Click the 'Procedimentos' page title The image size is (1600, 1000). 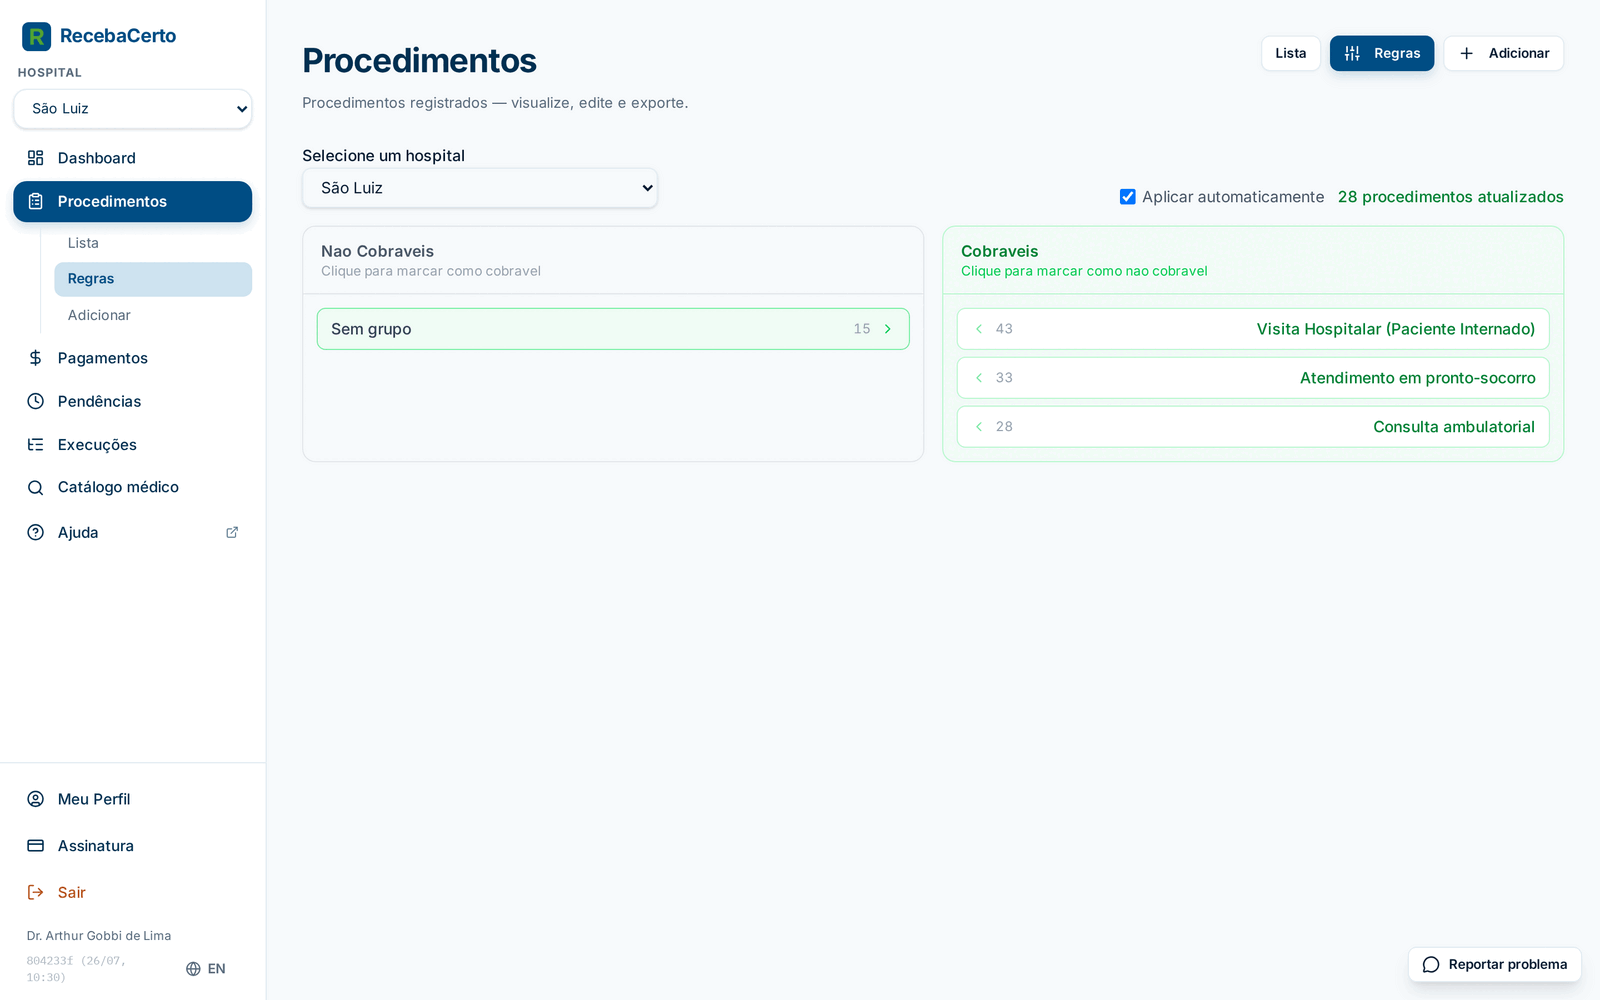coord(420,61)
